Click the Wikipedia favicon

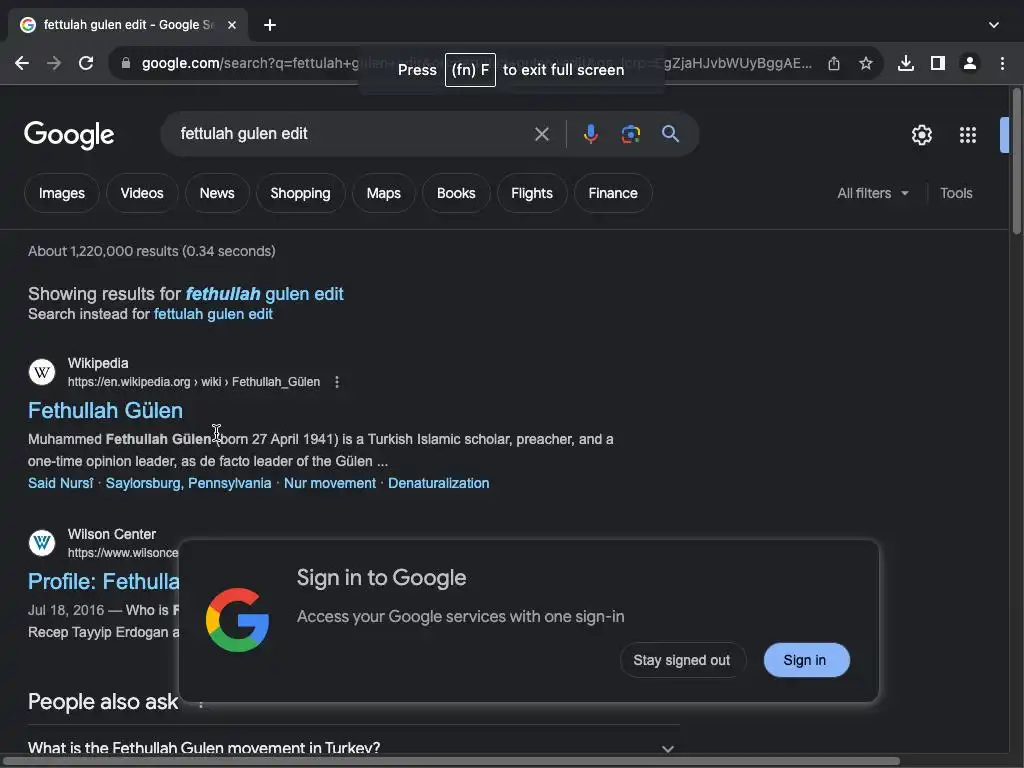pyautogui.click(x=42, y=372)
